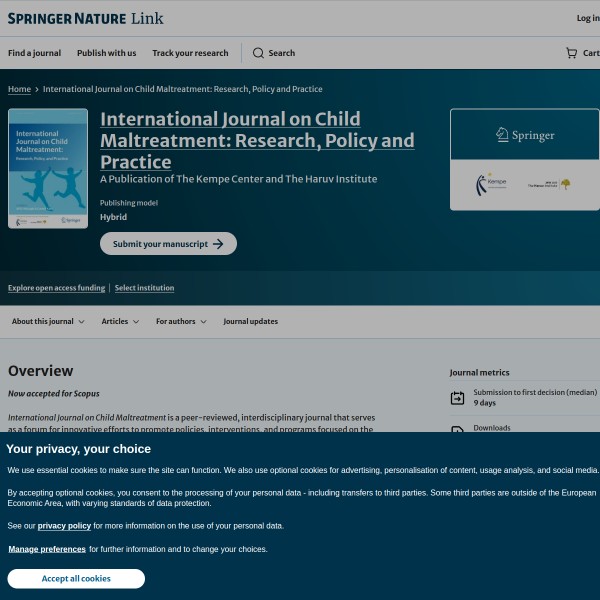
Task: Go to Track your research
Action: (x=190, y=53)
